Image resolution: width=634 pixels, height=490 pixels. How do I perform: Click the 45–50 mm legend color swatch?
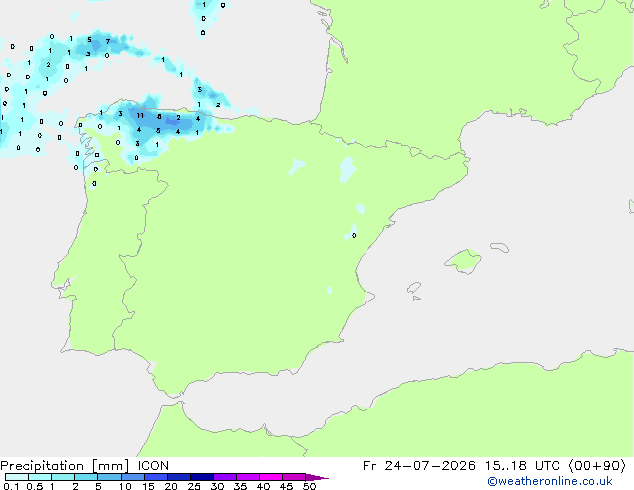(294, 477)
